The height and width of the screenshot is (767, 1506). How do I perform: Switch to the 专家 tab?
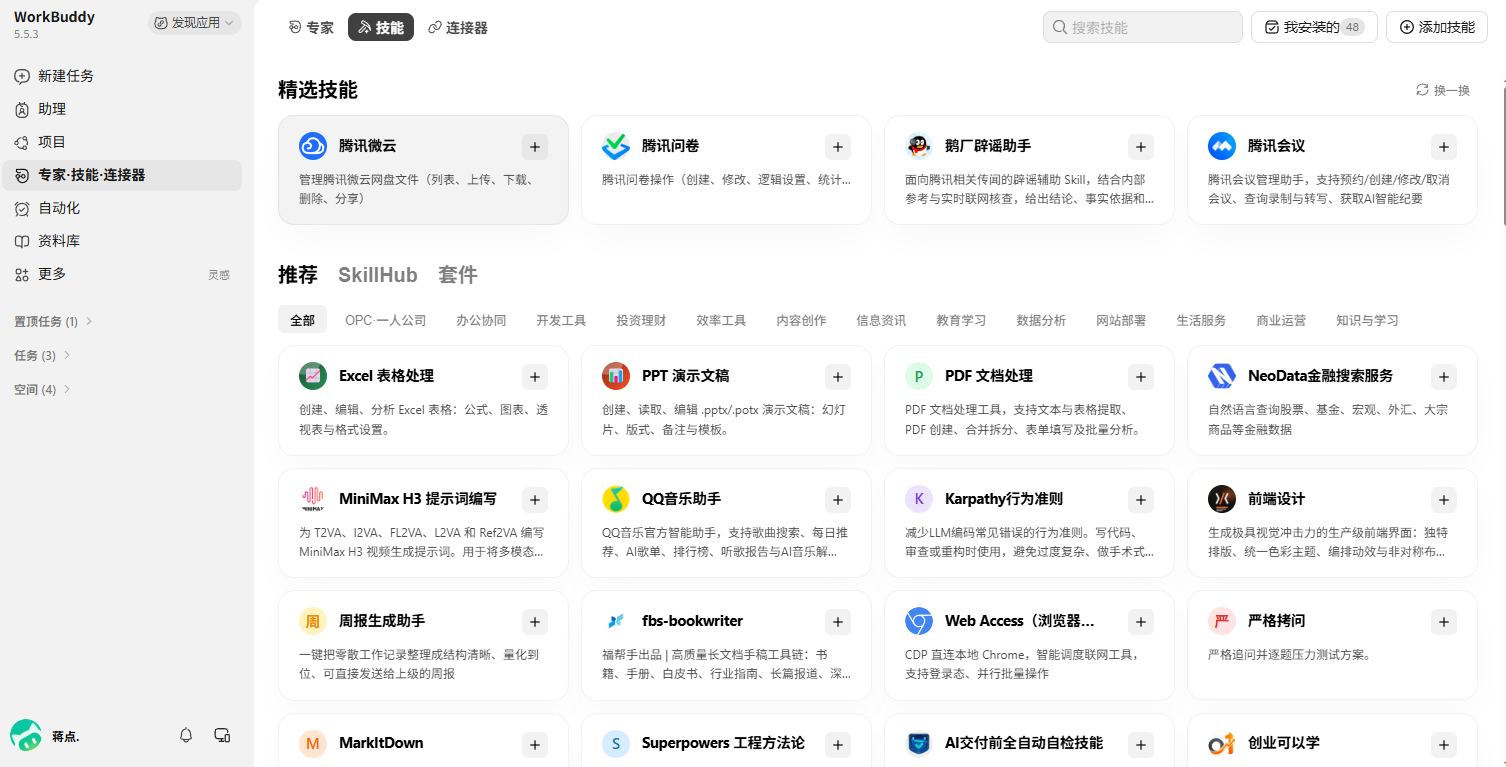pos(311,28)
